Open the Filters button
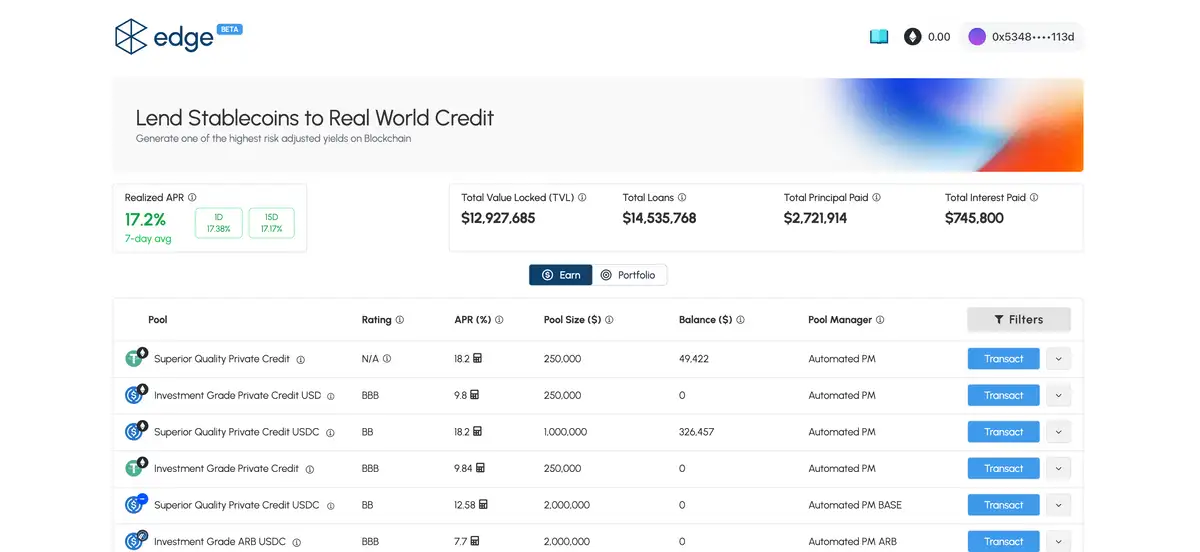The width and height of the screenshot is (1200, 552). 1019,320
